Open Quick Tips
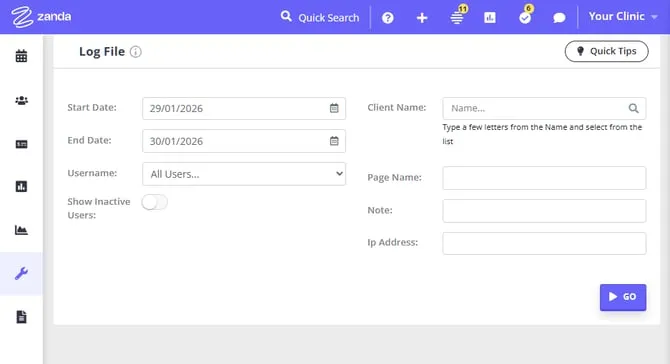The width and height of the screenshot is (670, 364). pos(606,51)
